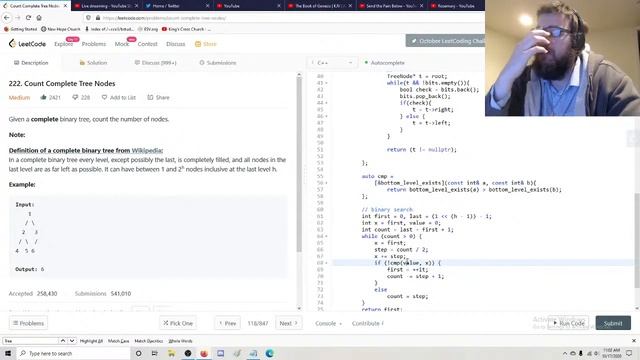Image resolution: width=640 pixels, height=360 pixels.
Task: Open Firefox taskbar icon
Action: (204, 353)
